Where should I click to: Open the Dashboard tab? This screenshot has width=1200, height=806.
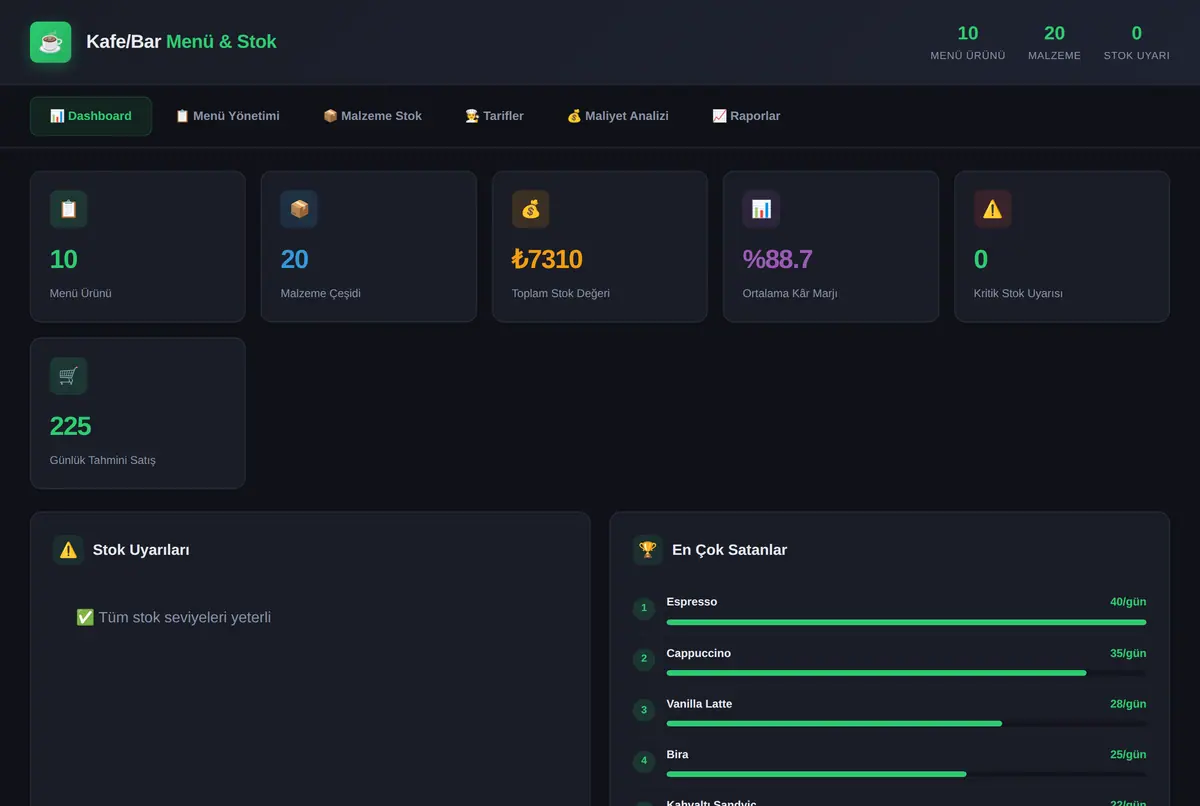[x=91, y=116]
